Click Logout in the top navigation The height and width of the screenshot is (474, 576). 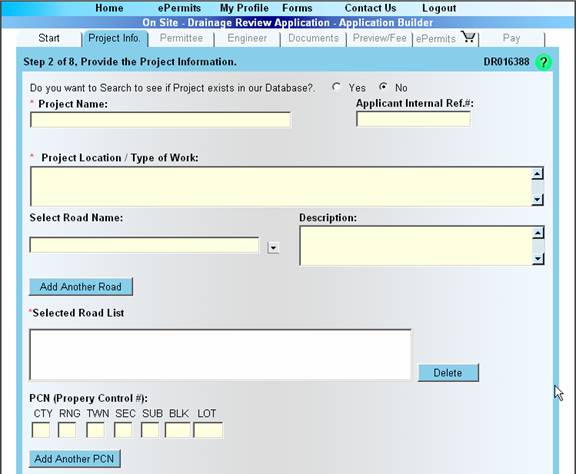(x=439, y=8)
